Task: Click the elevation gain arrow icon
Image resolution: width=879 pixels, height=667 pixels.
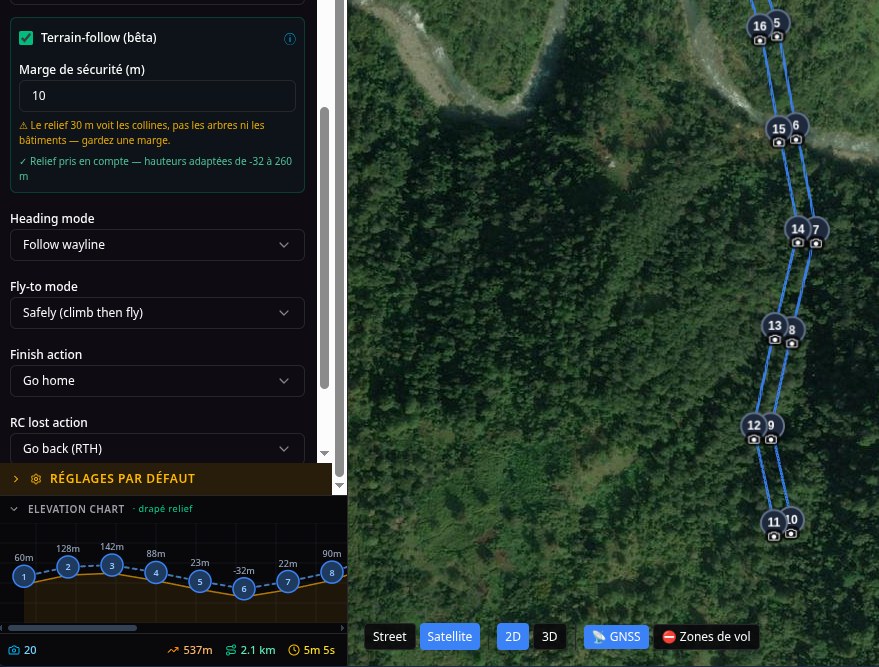Action: coord(173,650)
